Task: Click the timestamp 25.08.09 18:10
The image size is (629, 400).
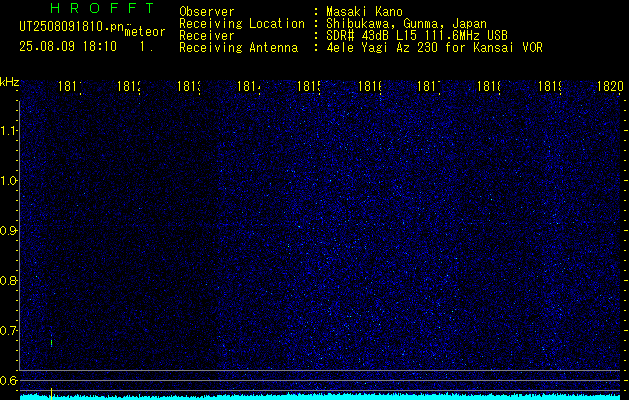Action: point(68,47)
